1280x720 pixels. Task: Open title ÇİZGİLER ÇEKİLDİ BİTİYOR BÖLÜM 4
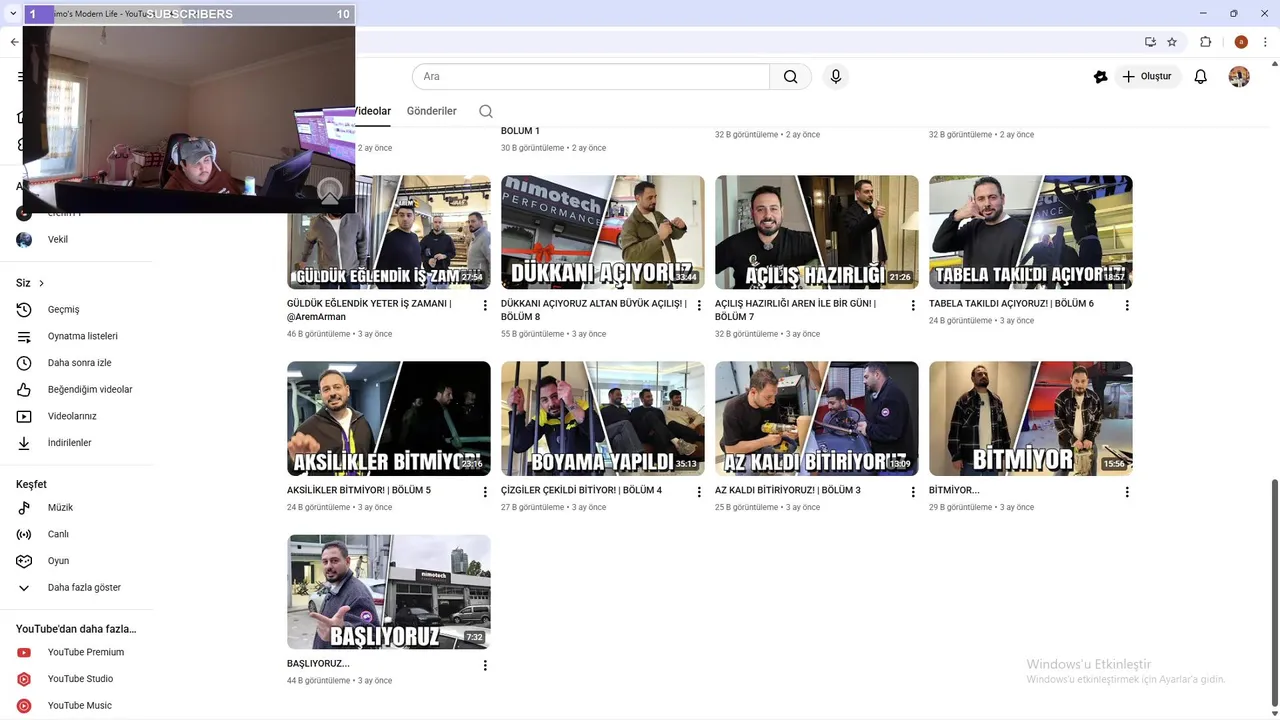tap(581, 491)
